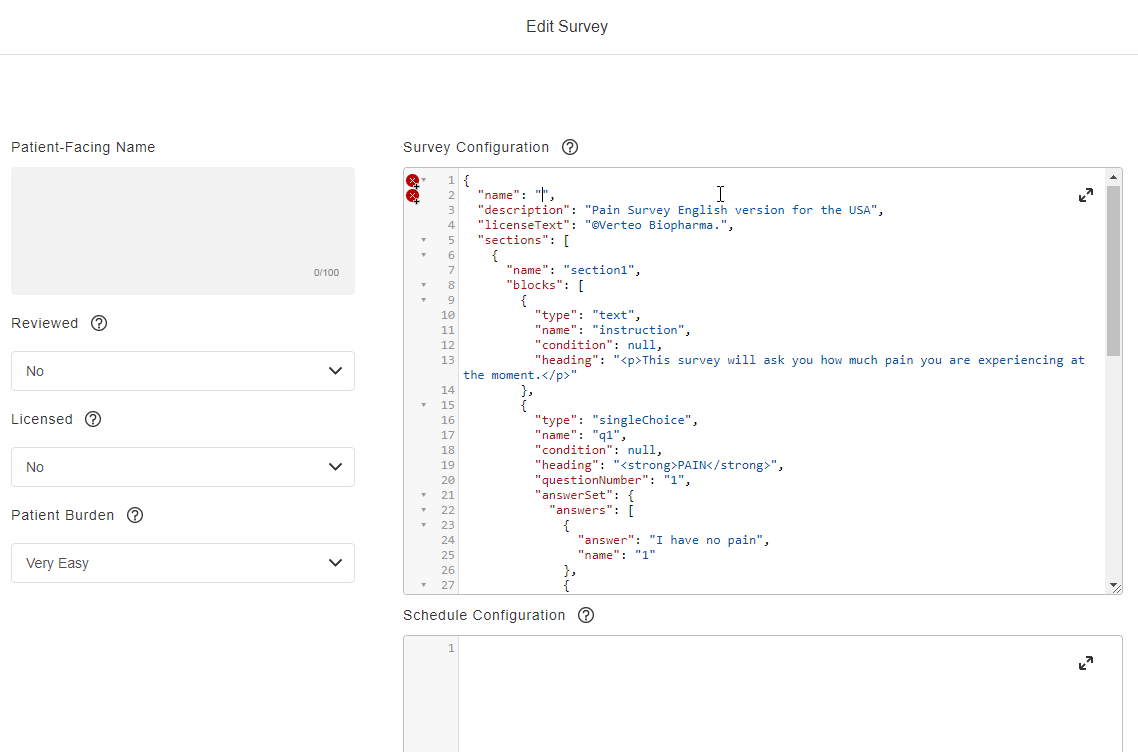The height and width of the screenshot is (752, 1138).
Task: Click help icon next to Survey Configuration
Action: click(570, 147)
